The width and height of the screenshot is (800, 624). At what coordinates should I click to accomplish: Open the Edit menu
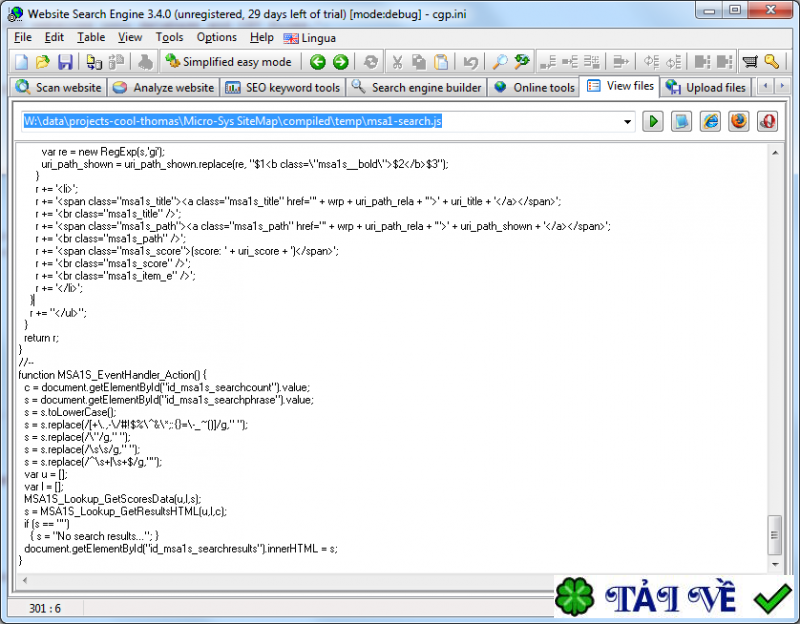pyautogui.click(x=54, y=37)
